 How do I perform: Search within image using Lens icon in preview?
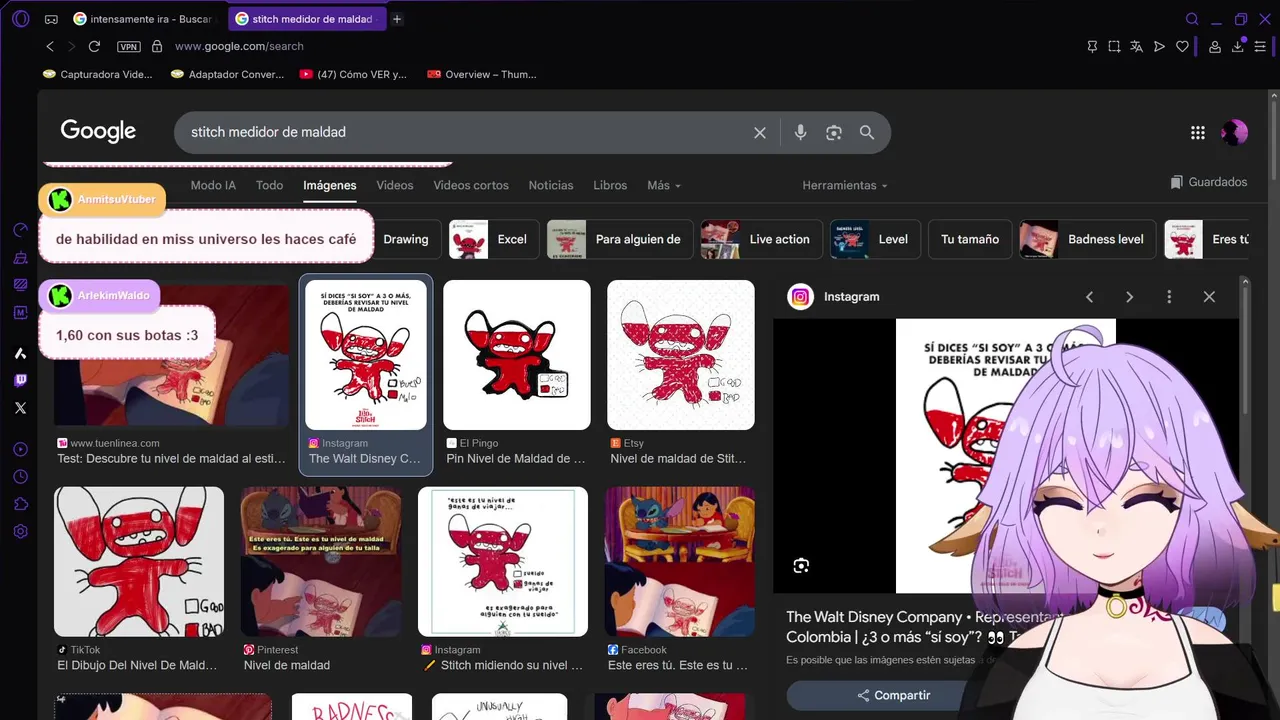pyautogui.click(x=801, y=566)
